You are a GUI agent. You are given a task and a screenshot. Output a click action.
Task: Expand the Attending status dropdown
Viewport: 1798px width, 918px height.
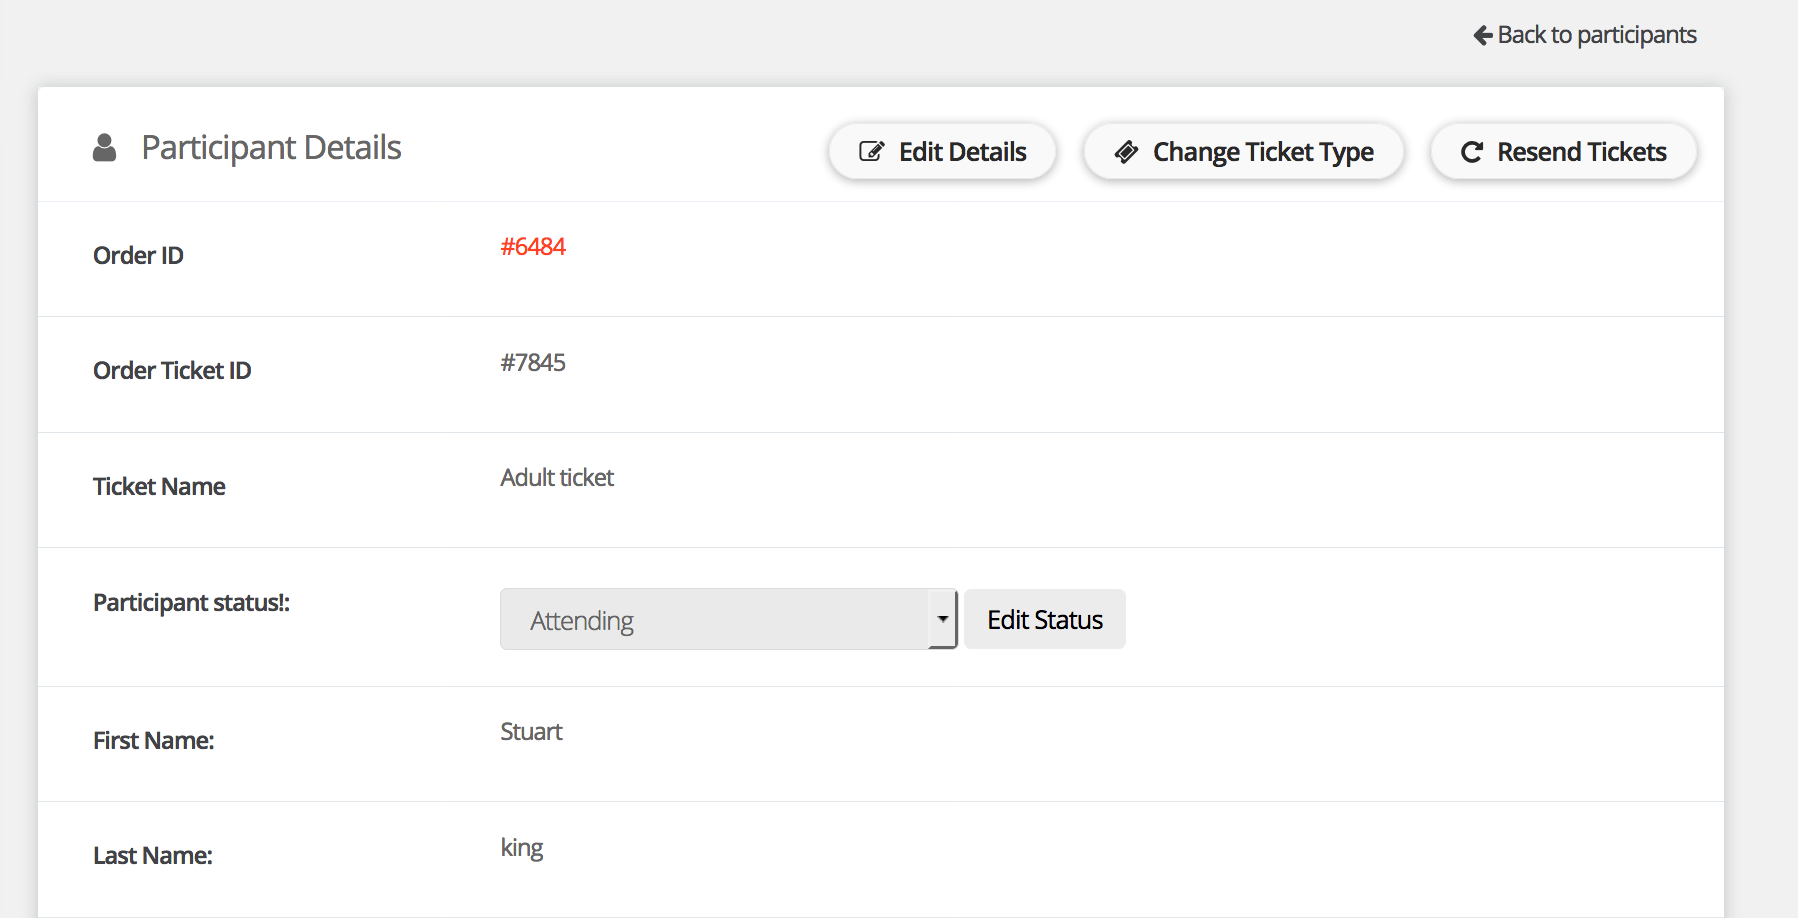[x=714, y=620]
